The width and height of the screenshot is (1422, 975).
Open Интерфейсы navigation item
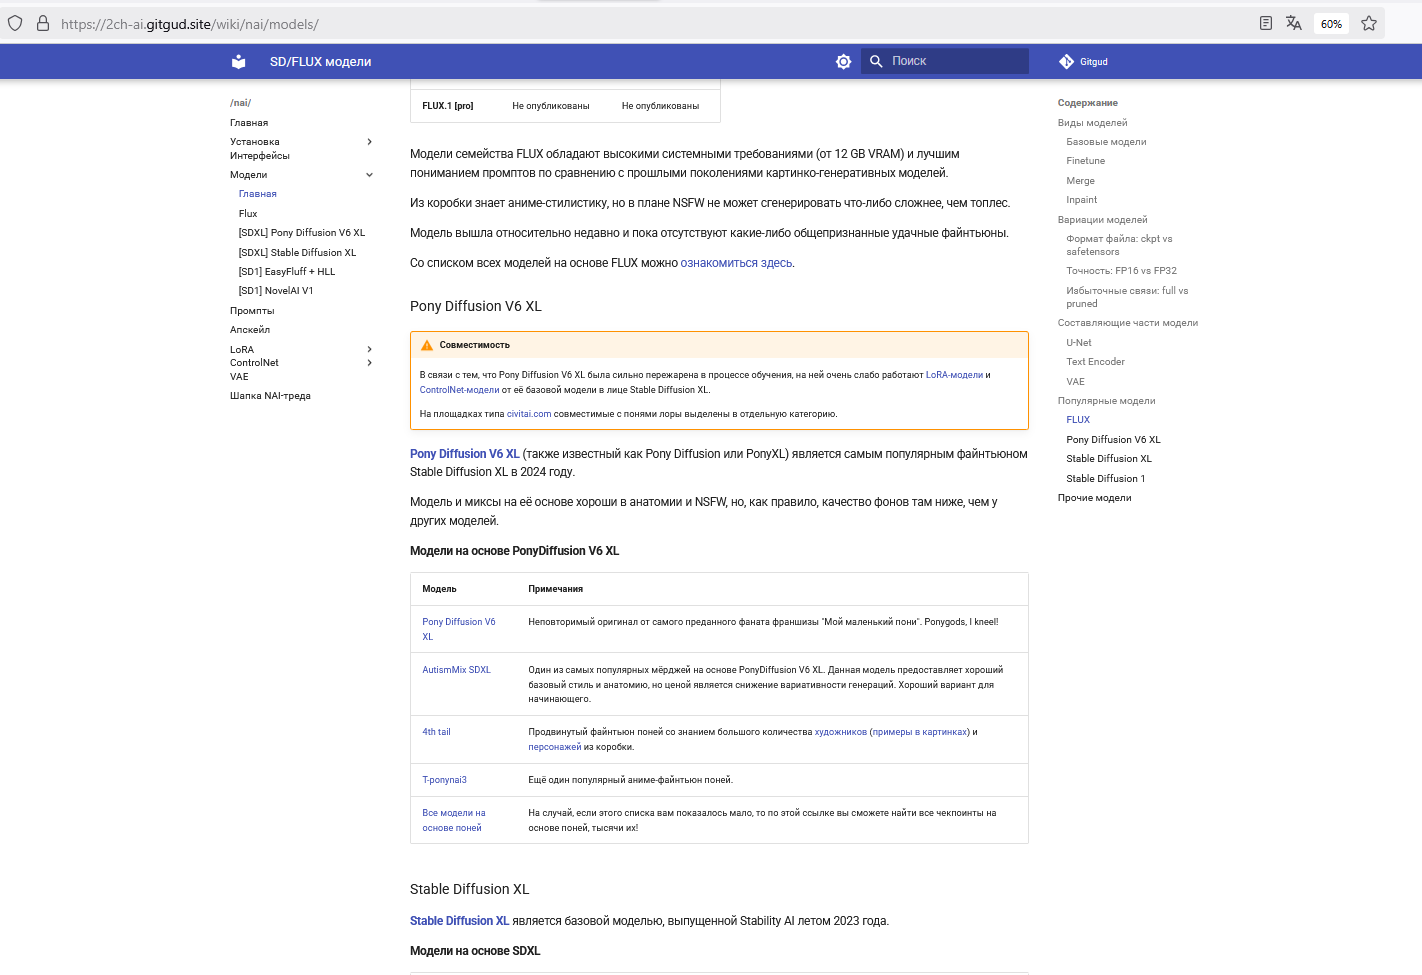260,156
